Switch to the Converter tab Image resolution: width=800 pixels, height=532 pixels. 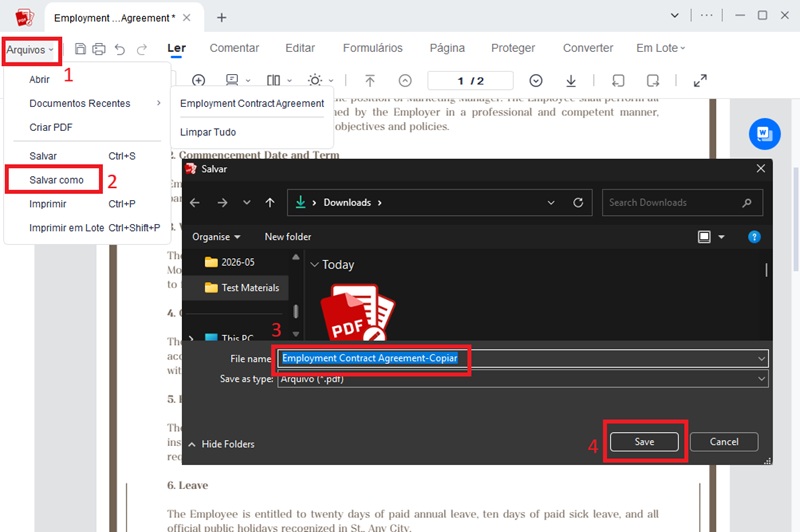point(588,48)
